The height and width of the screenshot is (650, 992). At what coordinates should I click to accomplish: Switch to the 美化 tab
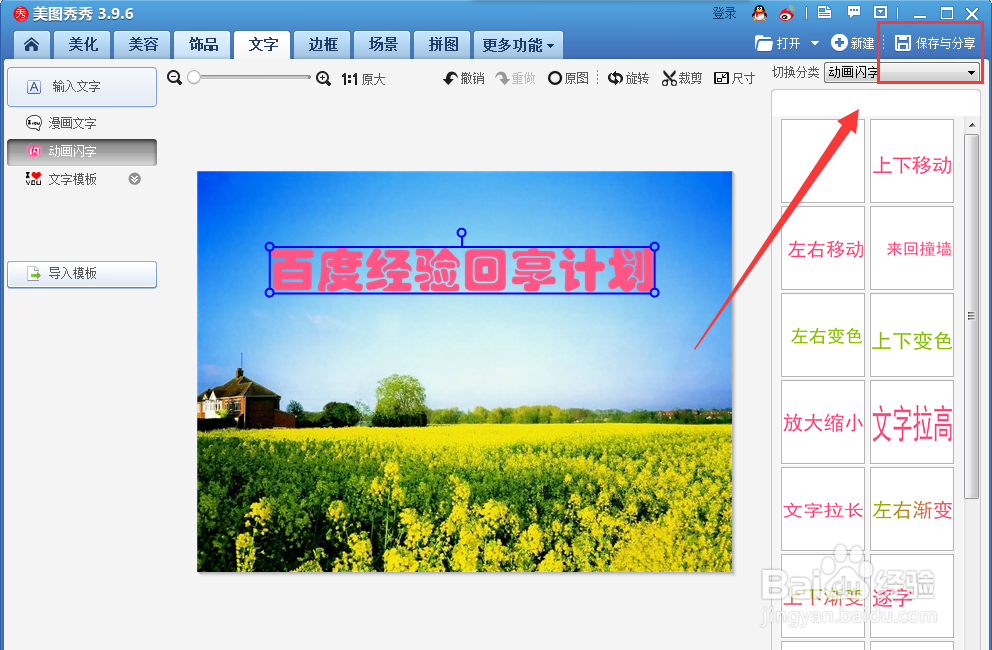(x=83, y=44)
